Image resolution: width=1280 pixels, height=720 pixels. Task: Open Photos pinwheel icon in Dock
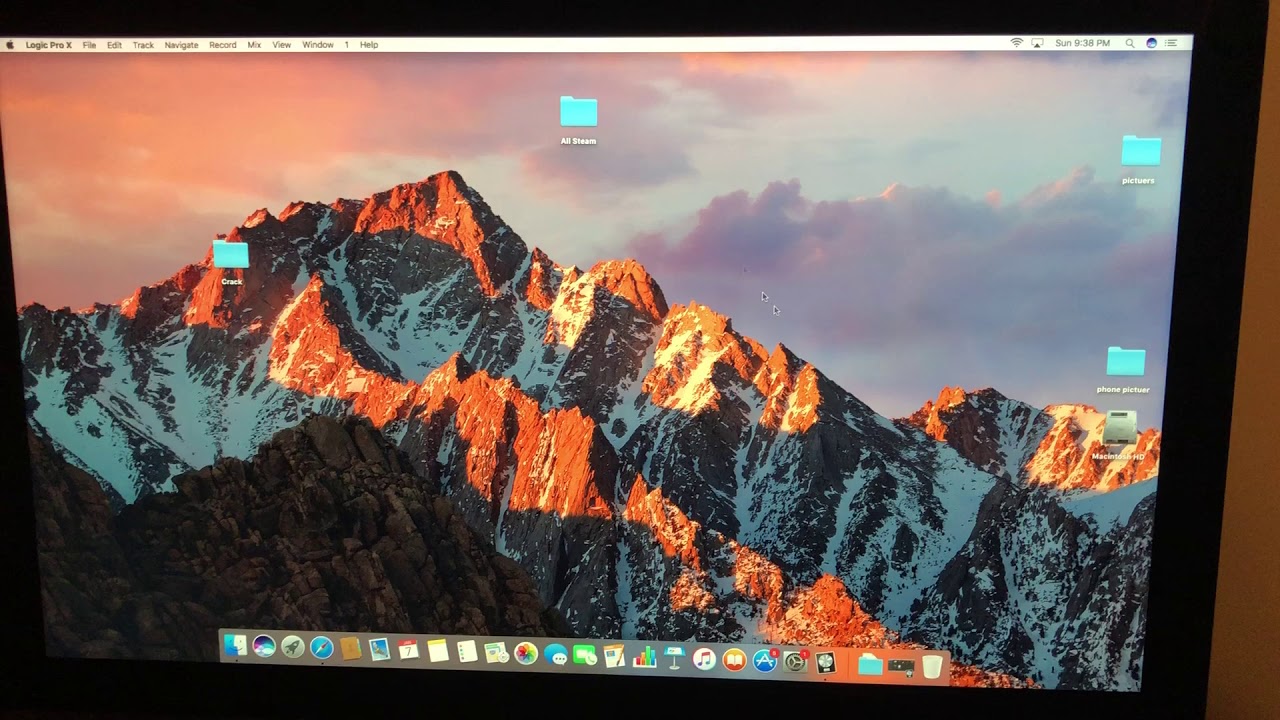pyautogui.click(x=526, y=654)
